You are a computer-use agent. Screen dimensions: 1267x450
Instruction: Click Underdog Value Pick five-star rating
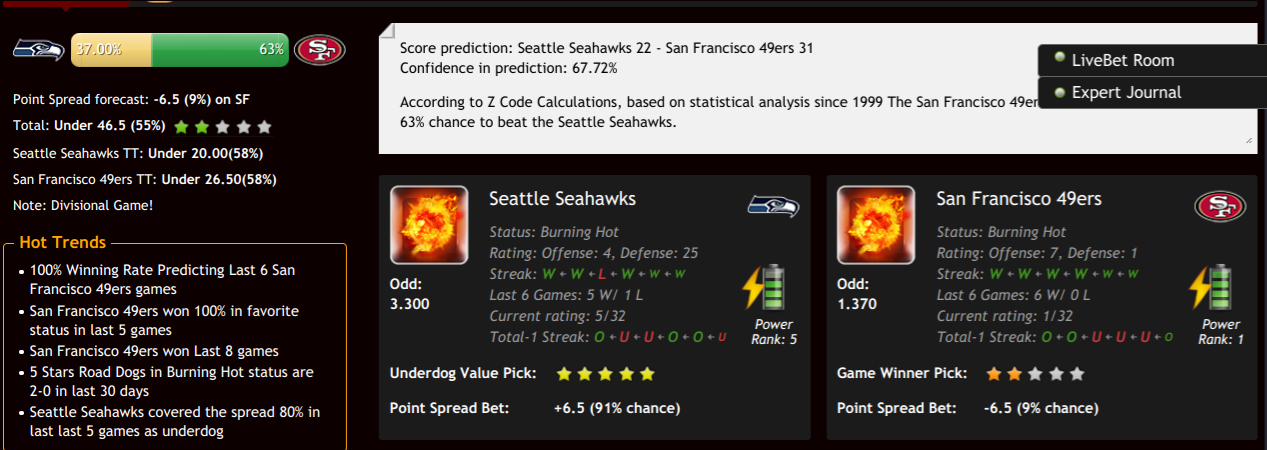pos(605,374)
